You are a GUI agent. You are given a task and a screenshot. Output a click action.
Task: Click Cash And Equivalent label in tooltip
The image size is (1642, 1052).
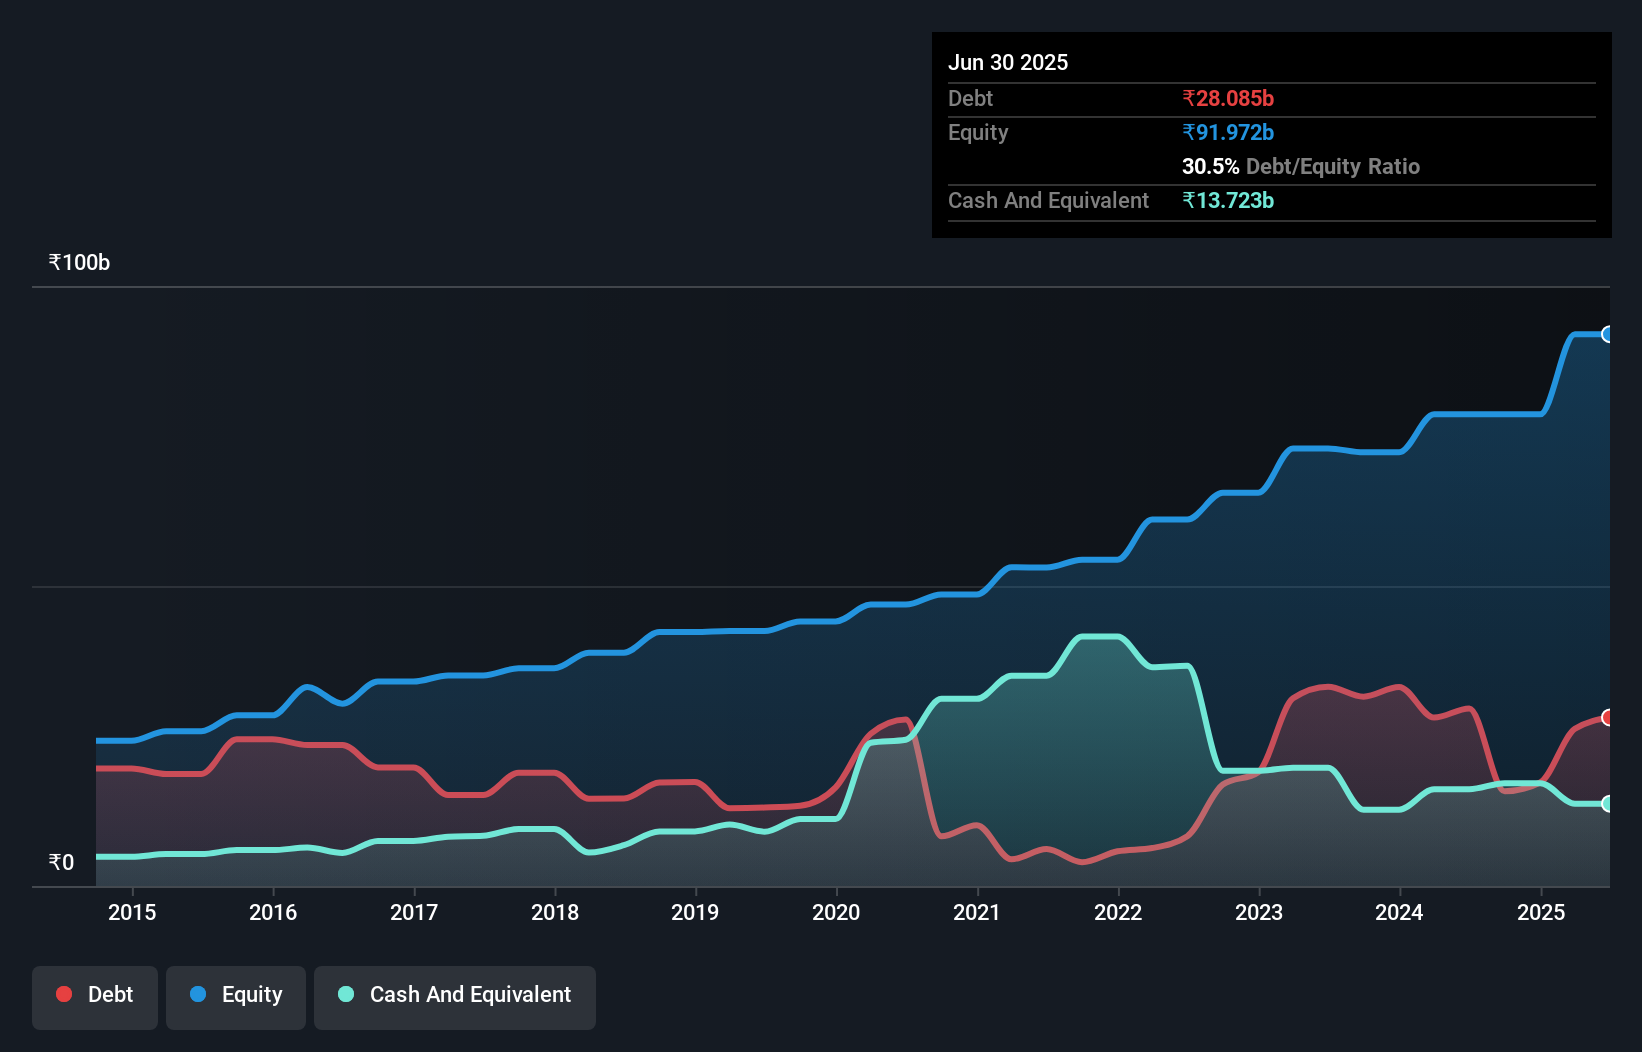[1048, 200]
